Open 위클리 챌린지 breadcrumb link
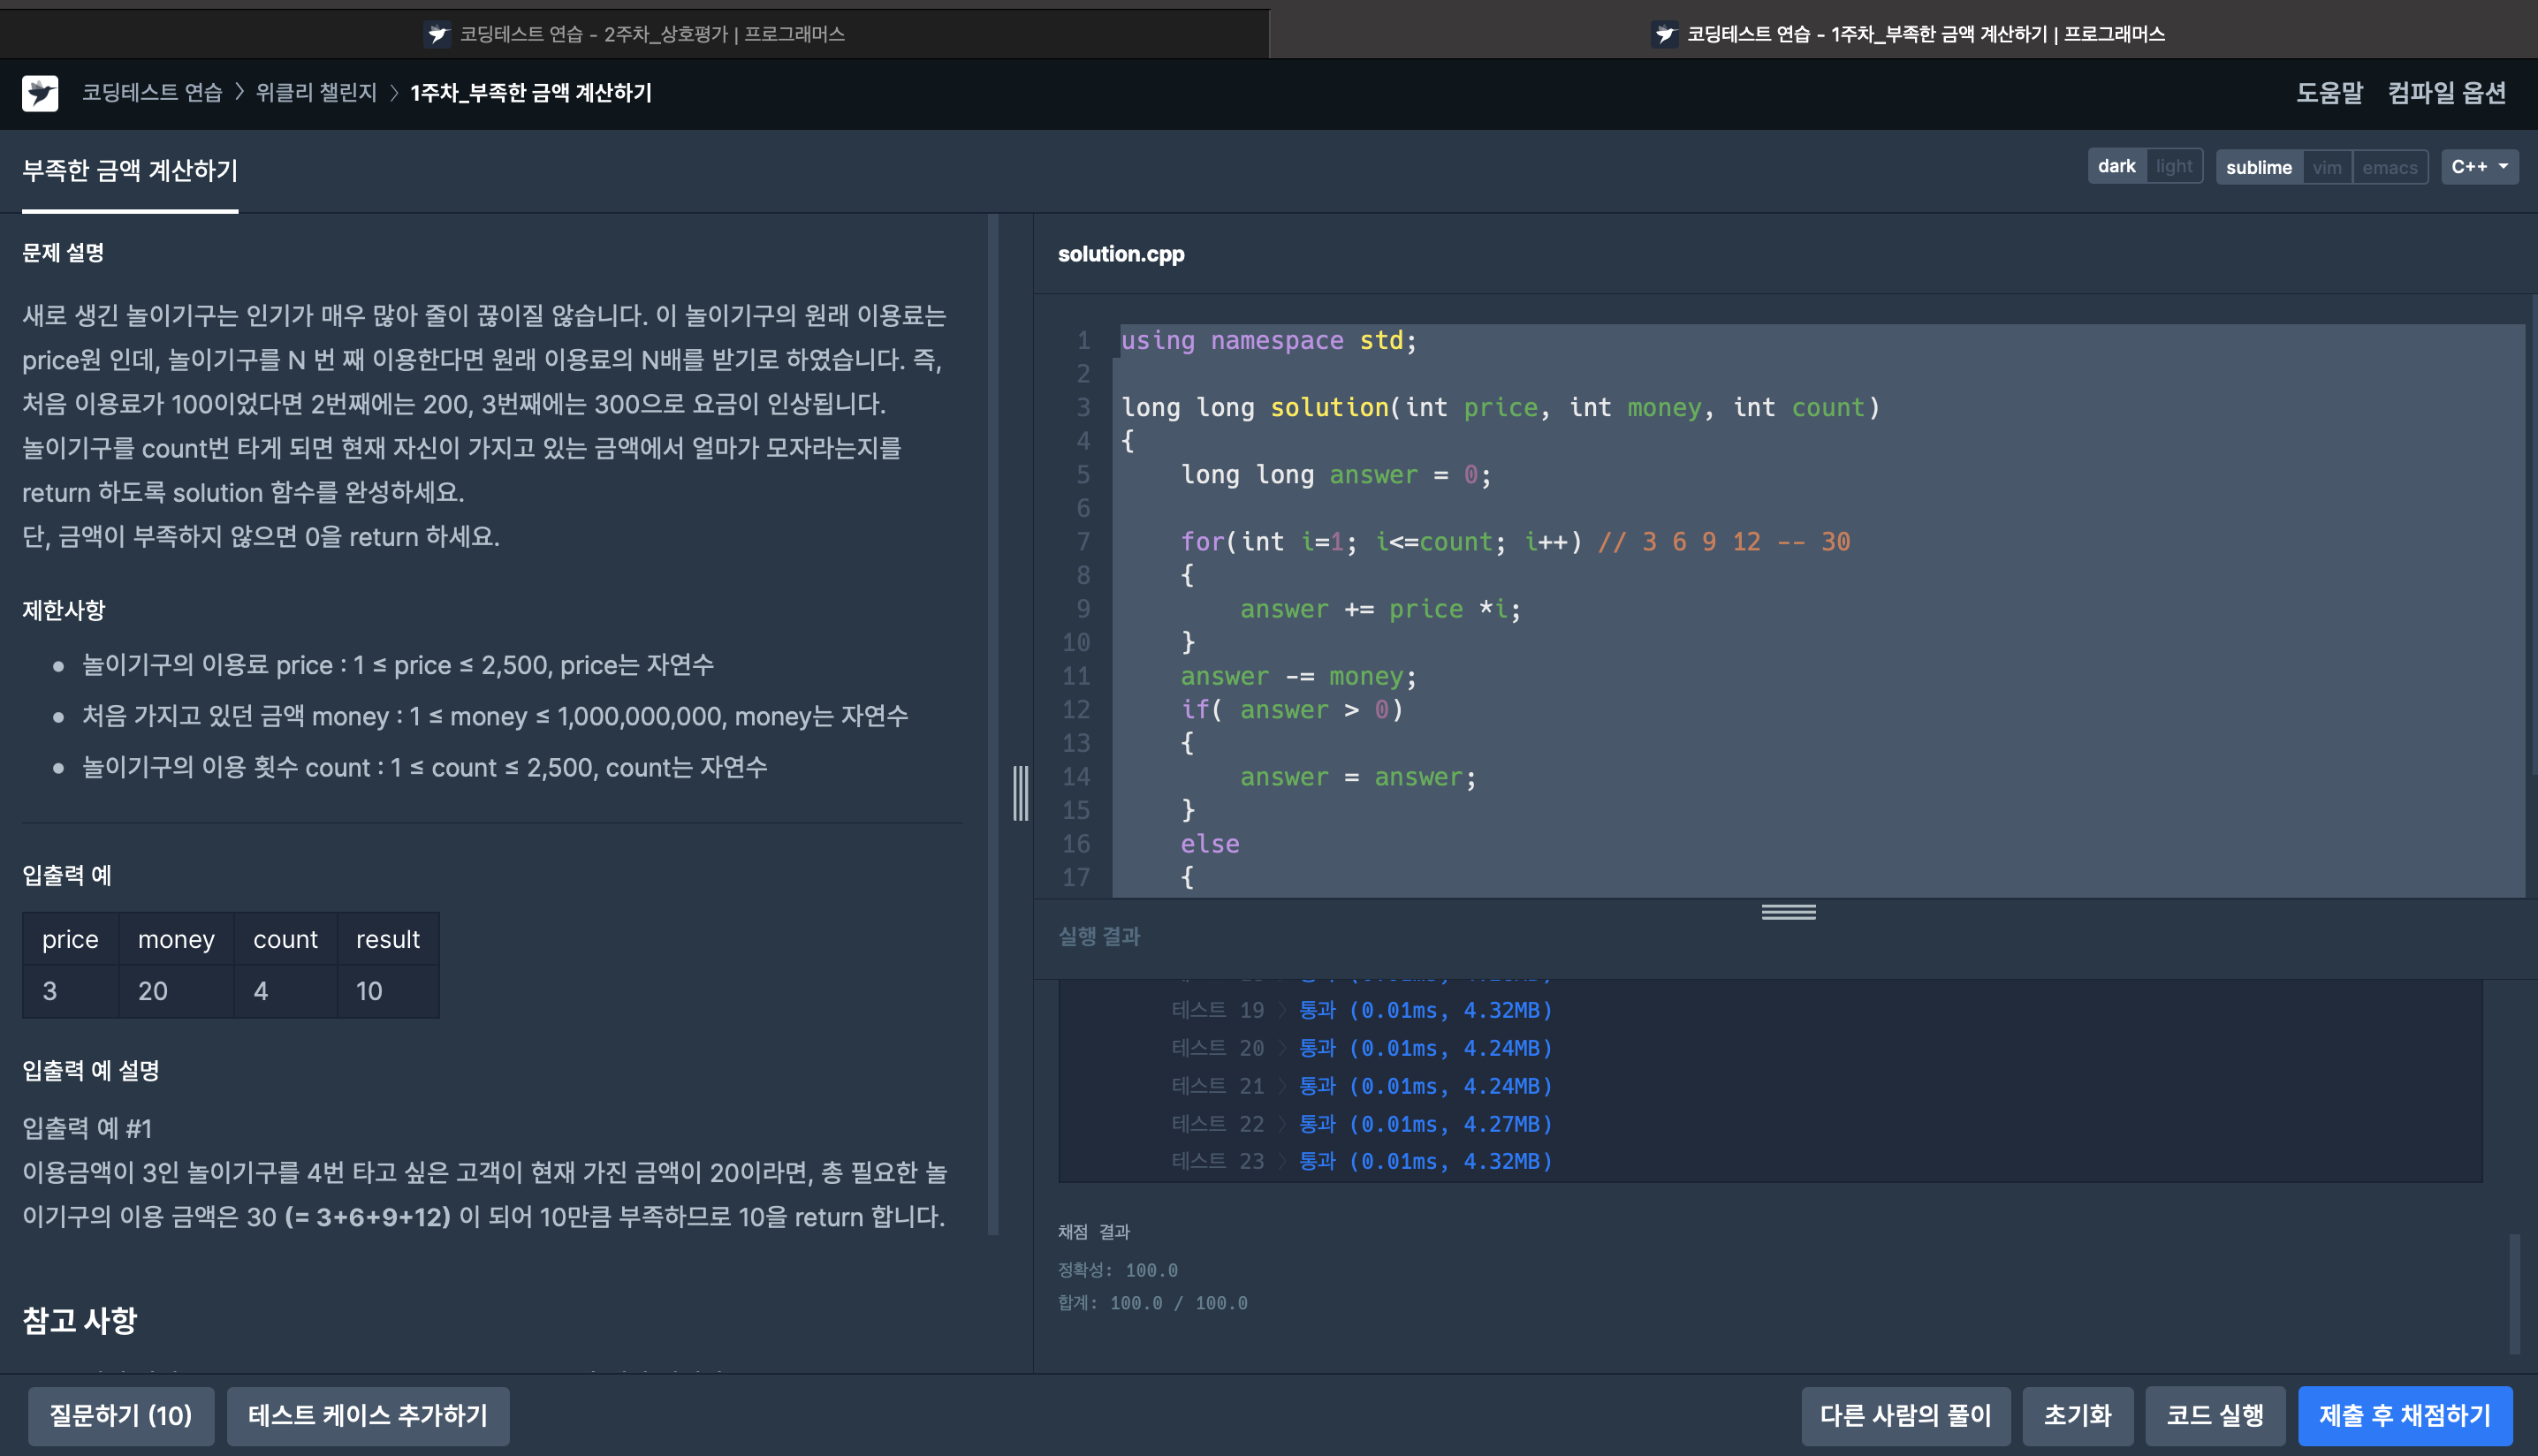 [x=316, y=93]
